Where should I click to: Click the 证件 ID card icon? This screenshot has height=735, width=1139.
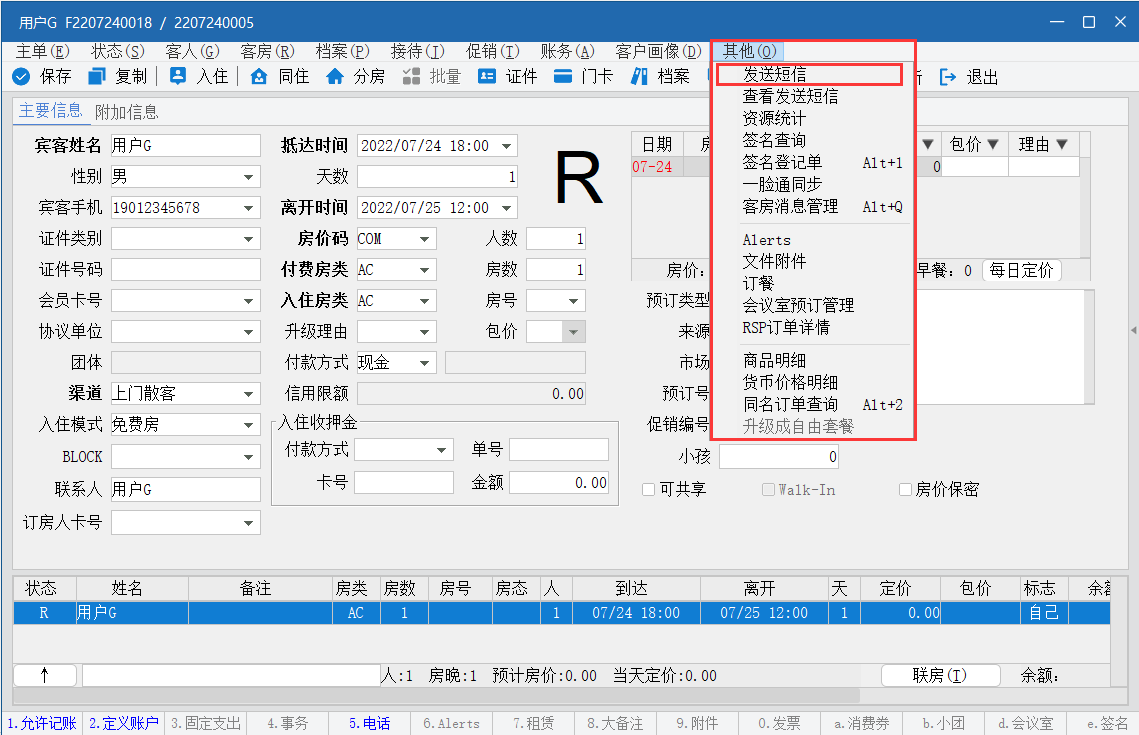(487, 76)
